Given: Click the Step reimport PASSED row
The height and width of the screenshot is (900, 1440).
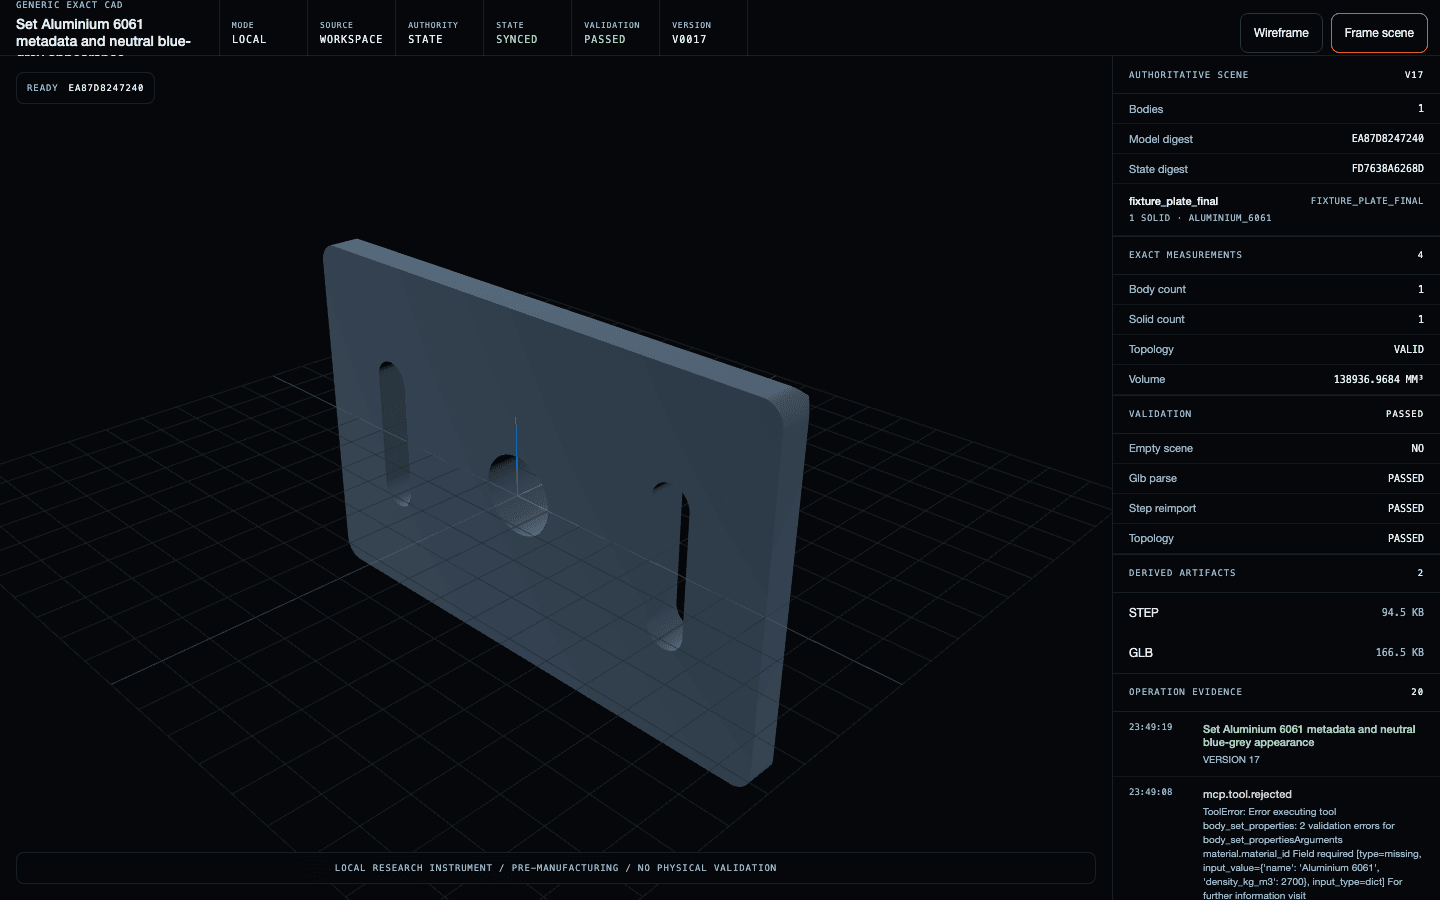Looking at the screenshot, I should [1276, 508].
